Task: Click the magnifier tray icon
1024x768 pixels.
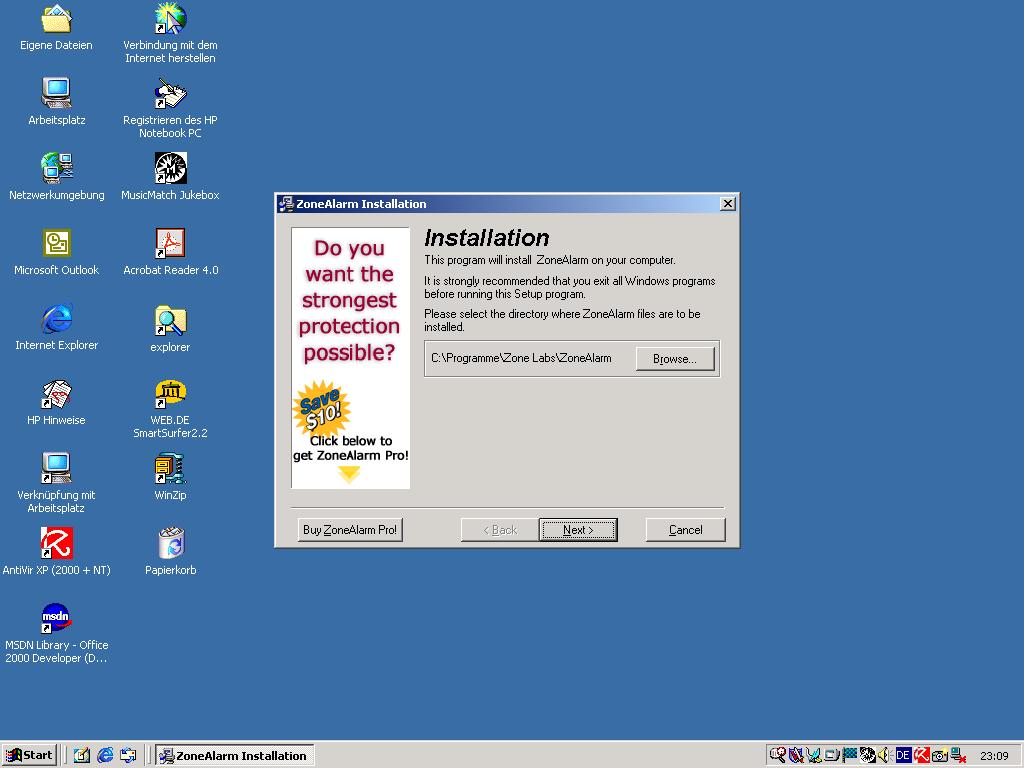Action: 777,756
